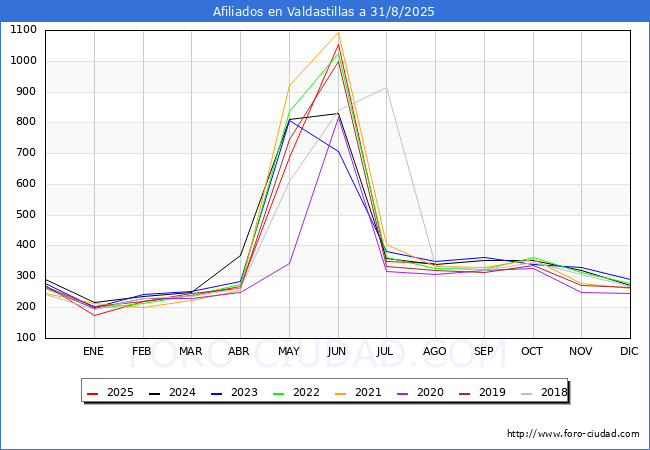Click the JUN month axis label
650x450 pixels.
pyautogui.click(x=337, y=351)
